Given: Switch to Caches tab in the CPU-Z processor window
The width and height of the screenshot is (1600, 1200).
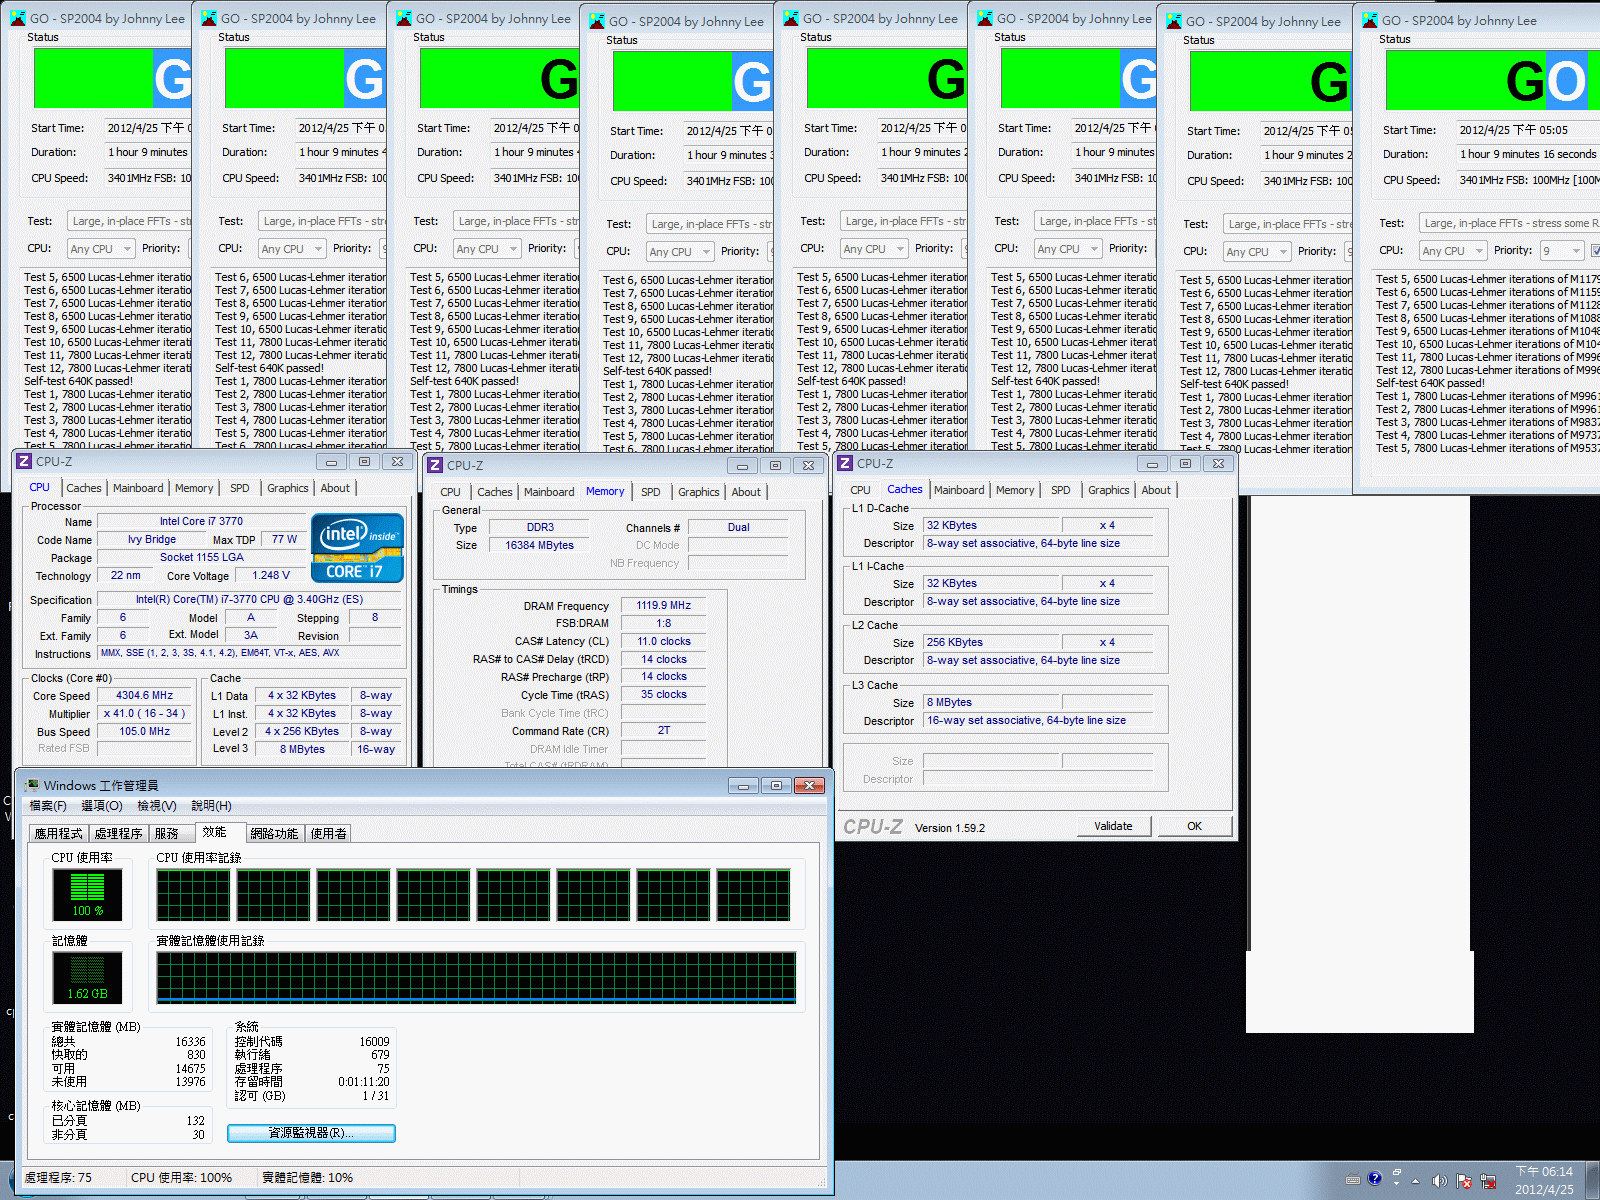Looking at the screenshot, I should tap(84, 488).
